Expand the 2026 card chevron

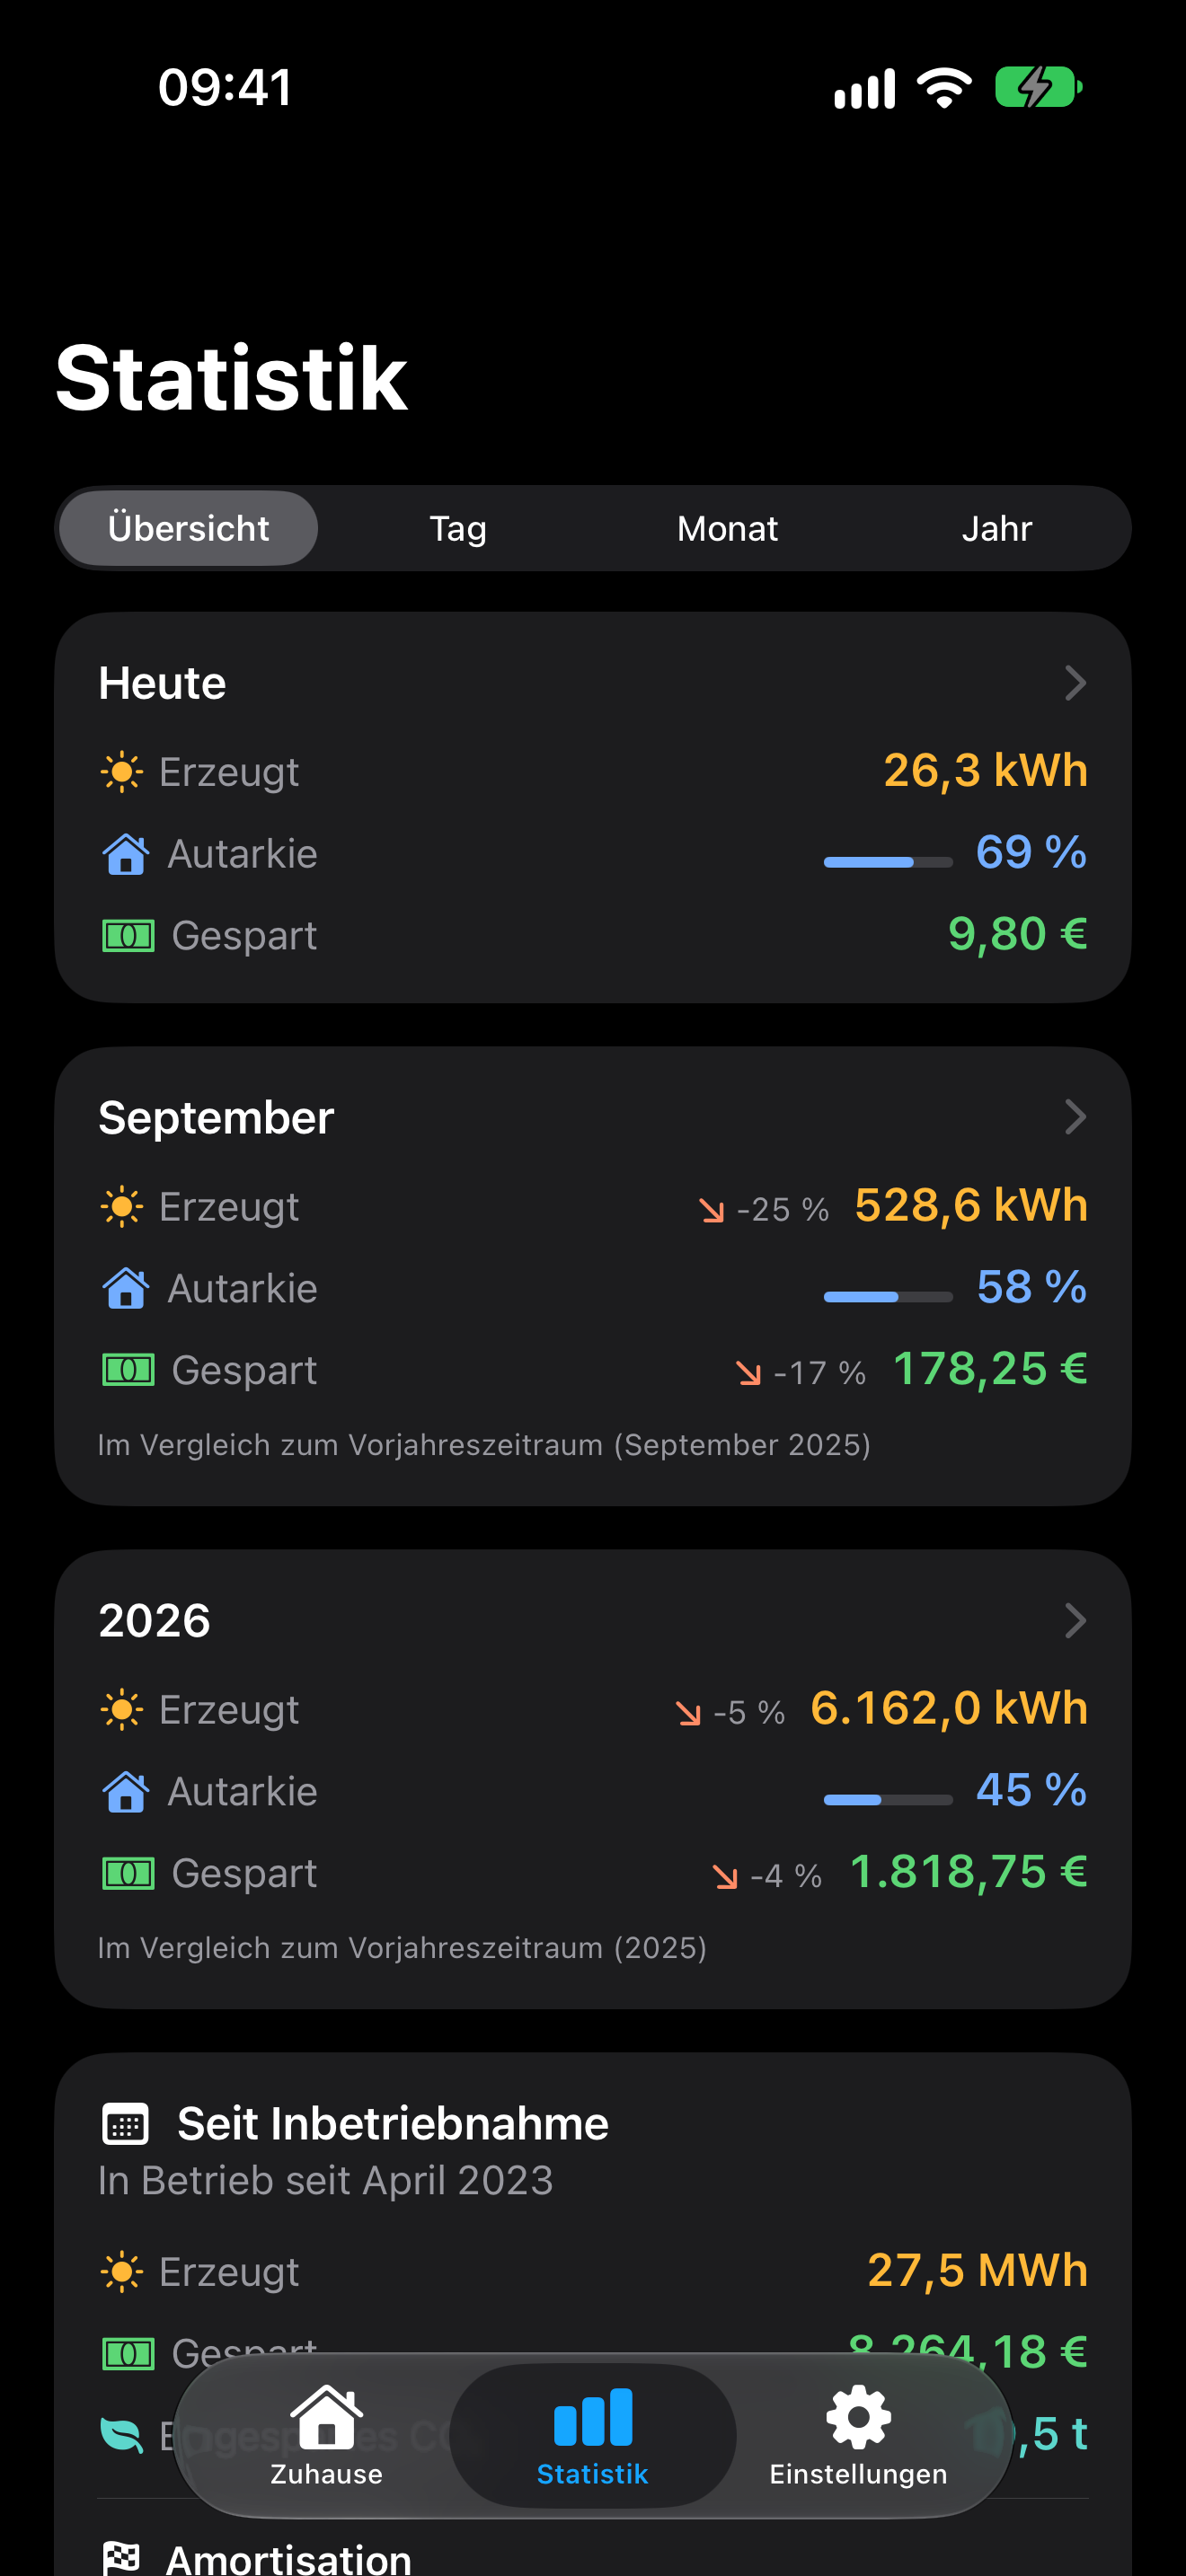pyautogui.click(x=1075, y=1620)
